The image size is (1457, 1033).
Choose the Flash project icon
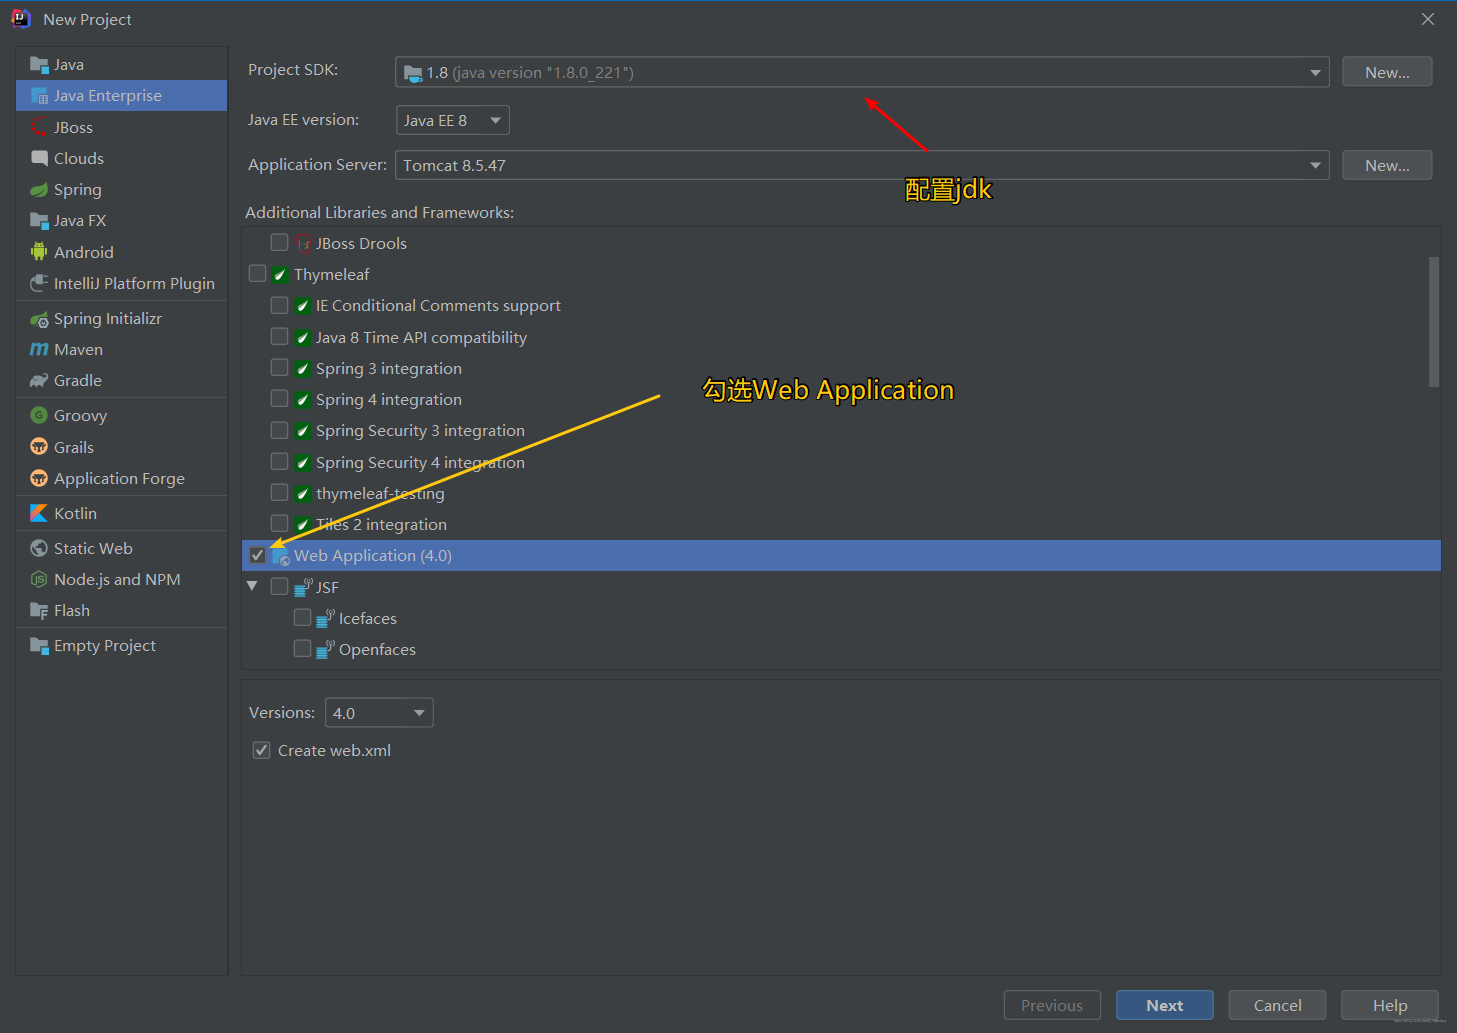tap(39, 611)
